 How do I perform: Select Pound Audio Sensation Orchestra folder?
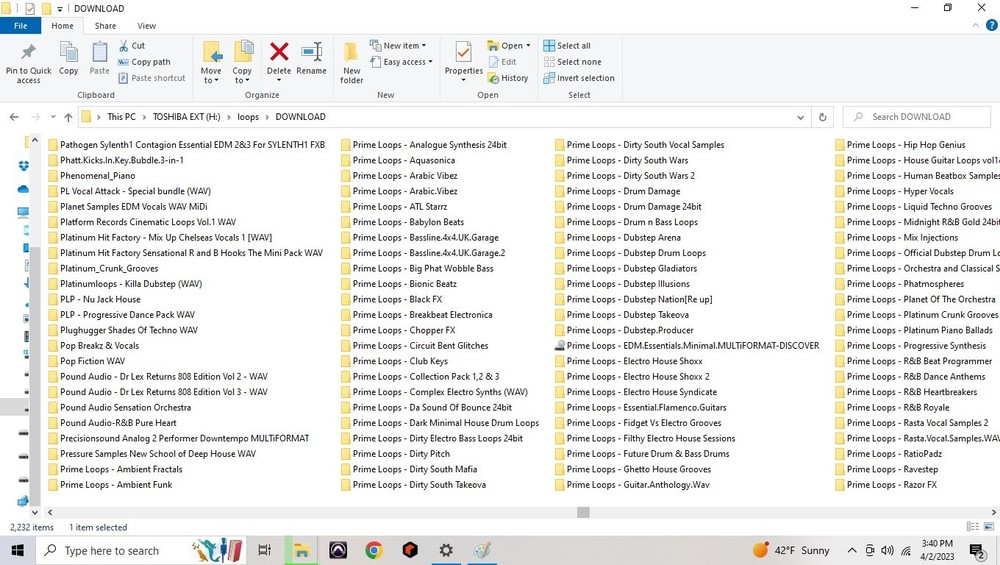[x=119, y=407]
